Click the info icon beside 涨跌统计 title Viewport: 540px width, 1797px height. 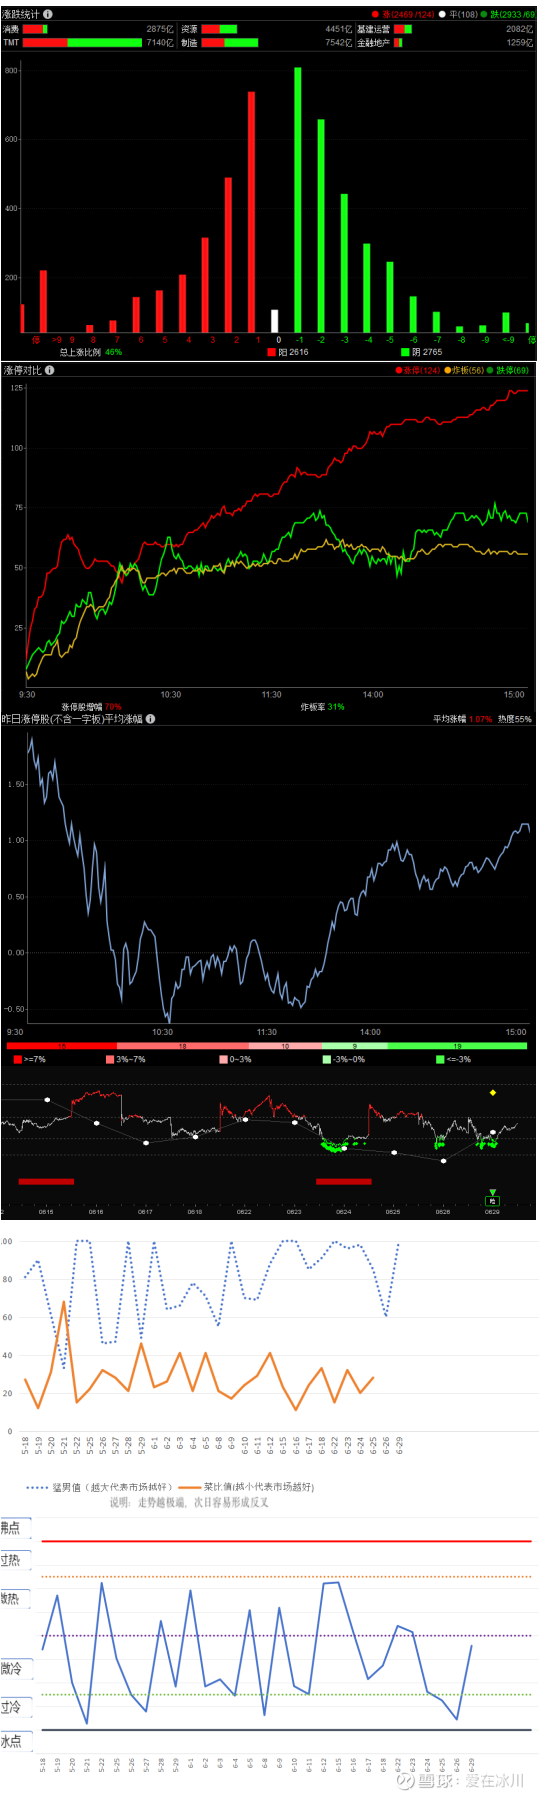click(x=48, y=14)
